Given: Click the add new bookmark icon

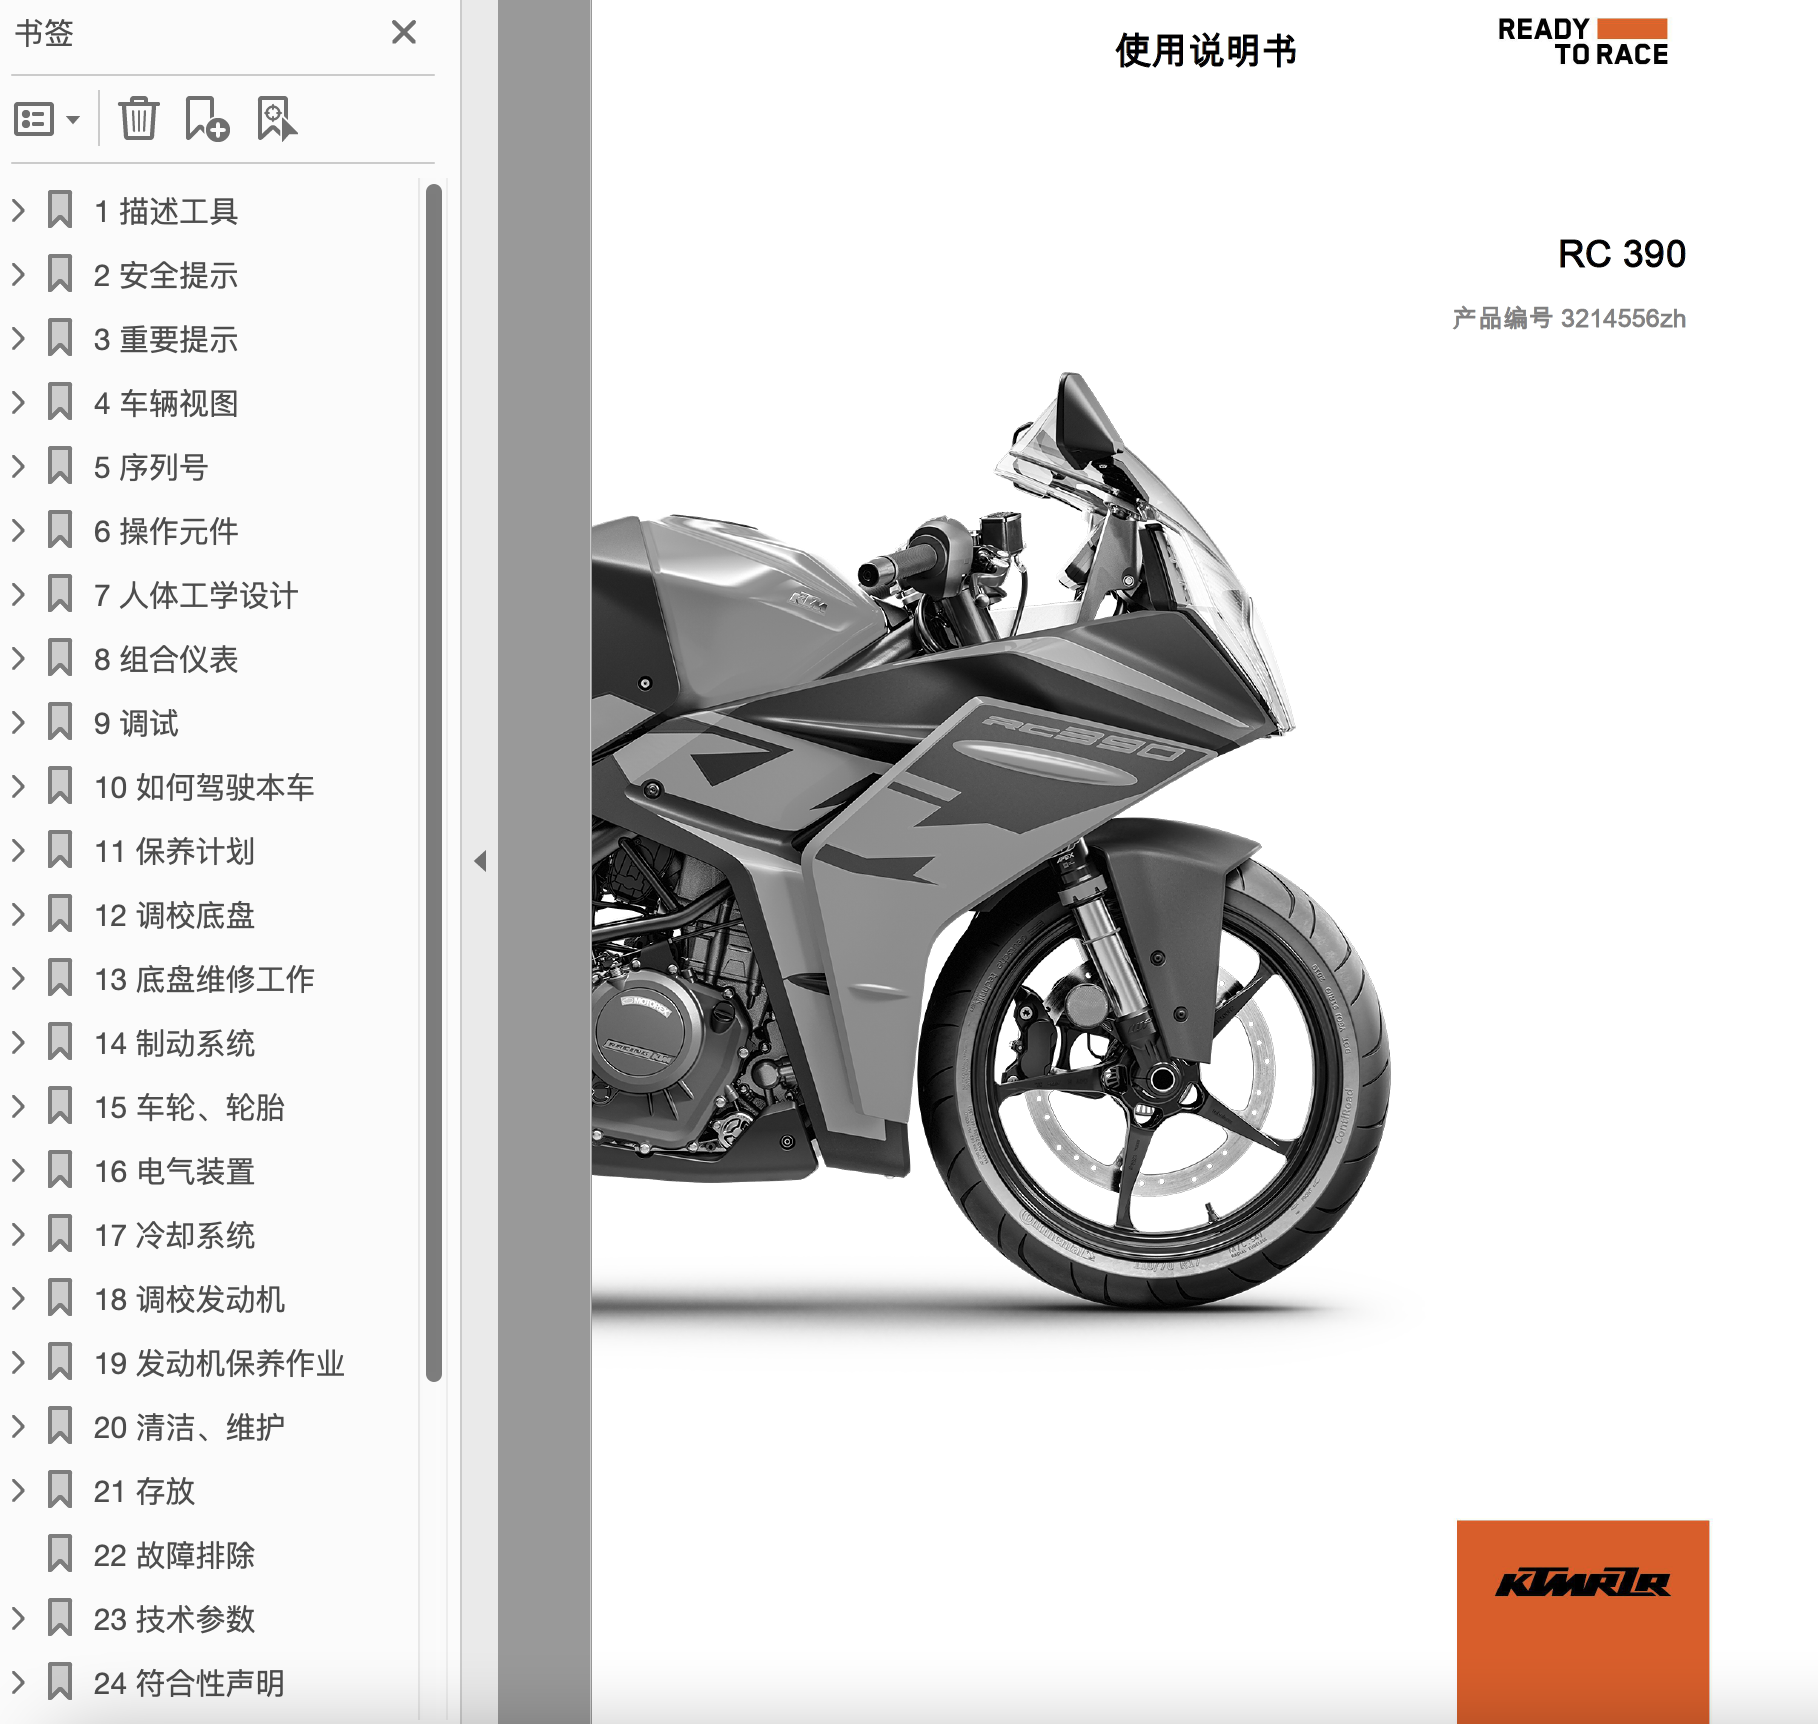Looking at the screenshot, I should (207, 119).
